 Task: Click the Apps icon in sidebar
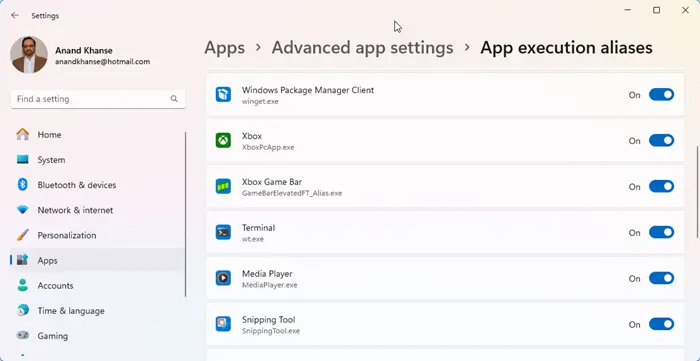[22, 260]
